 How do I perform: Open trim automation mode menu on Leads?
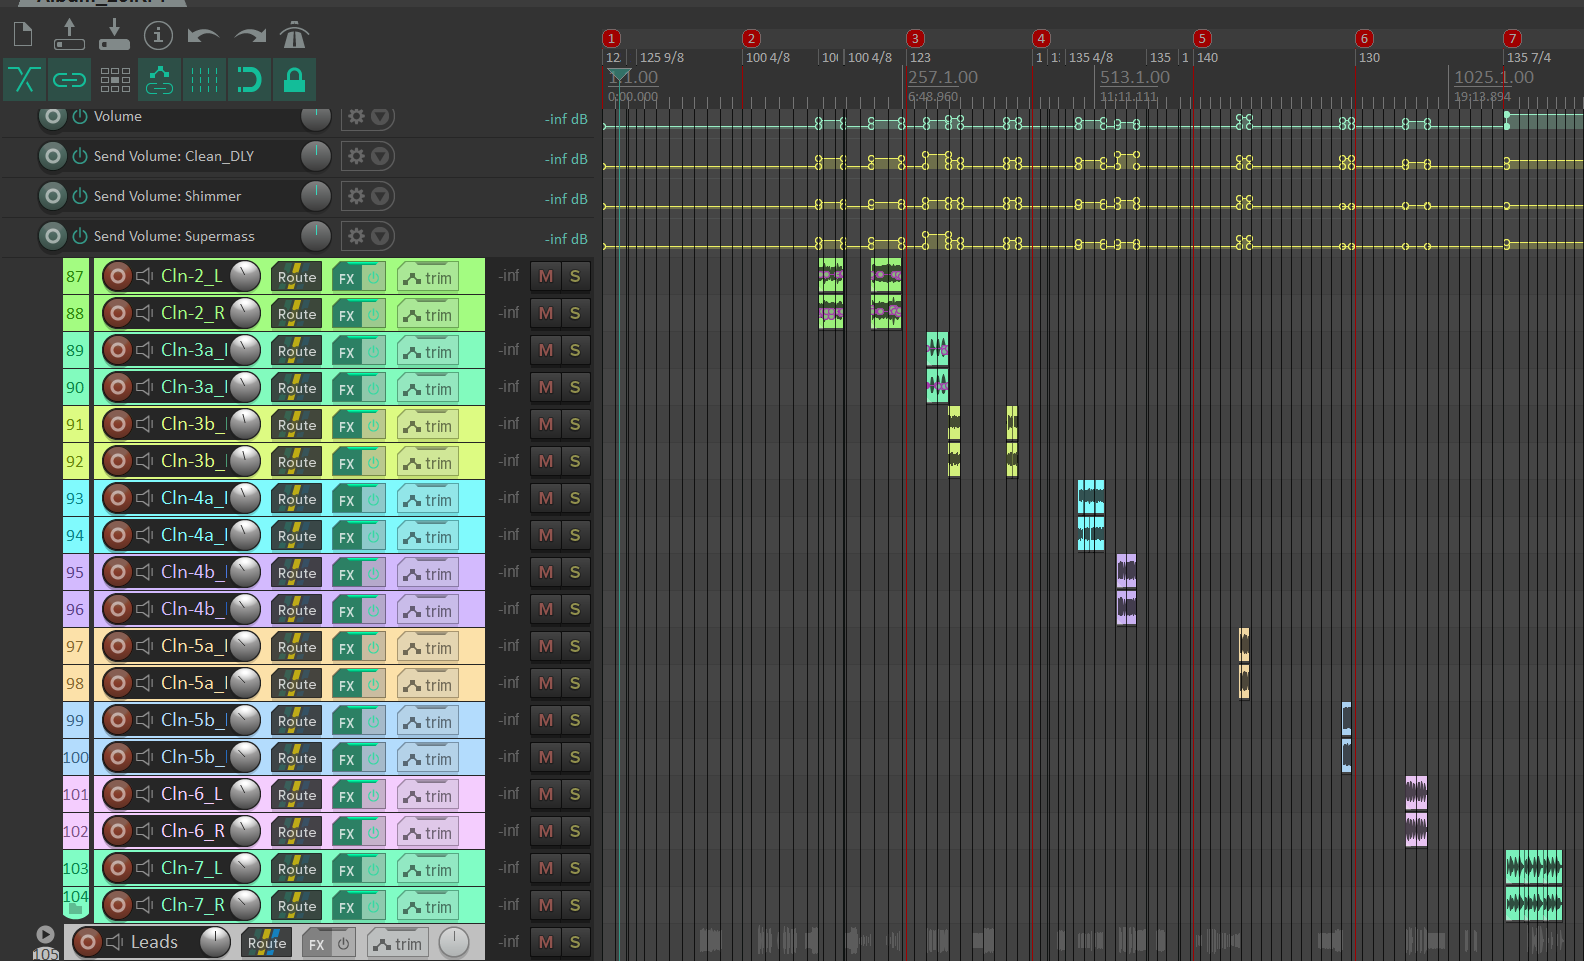coord(398,944)
